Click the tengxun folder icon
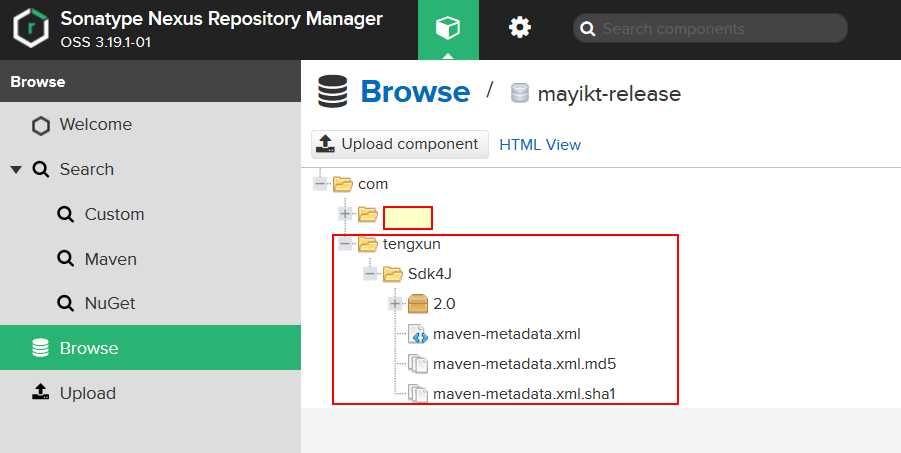The width and height of the screenshot is (901, 453). (x=368, y=244)
